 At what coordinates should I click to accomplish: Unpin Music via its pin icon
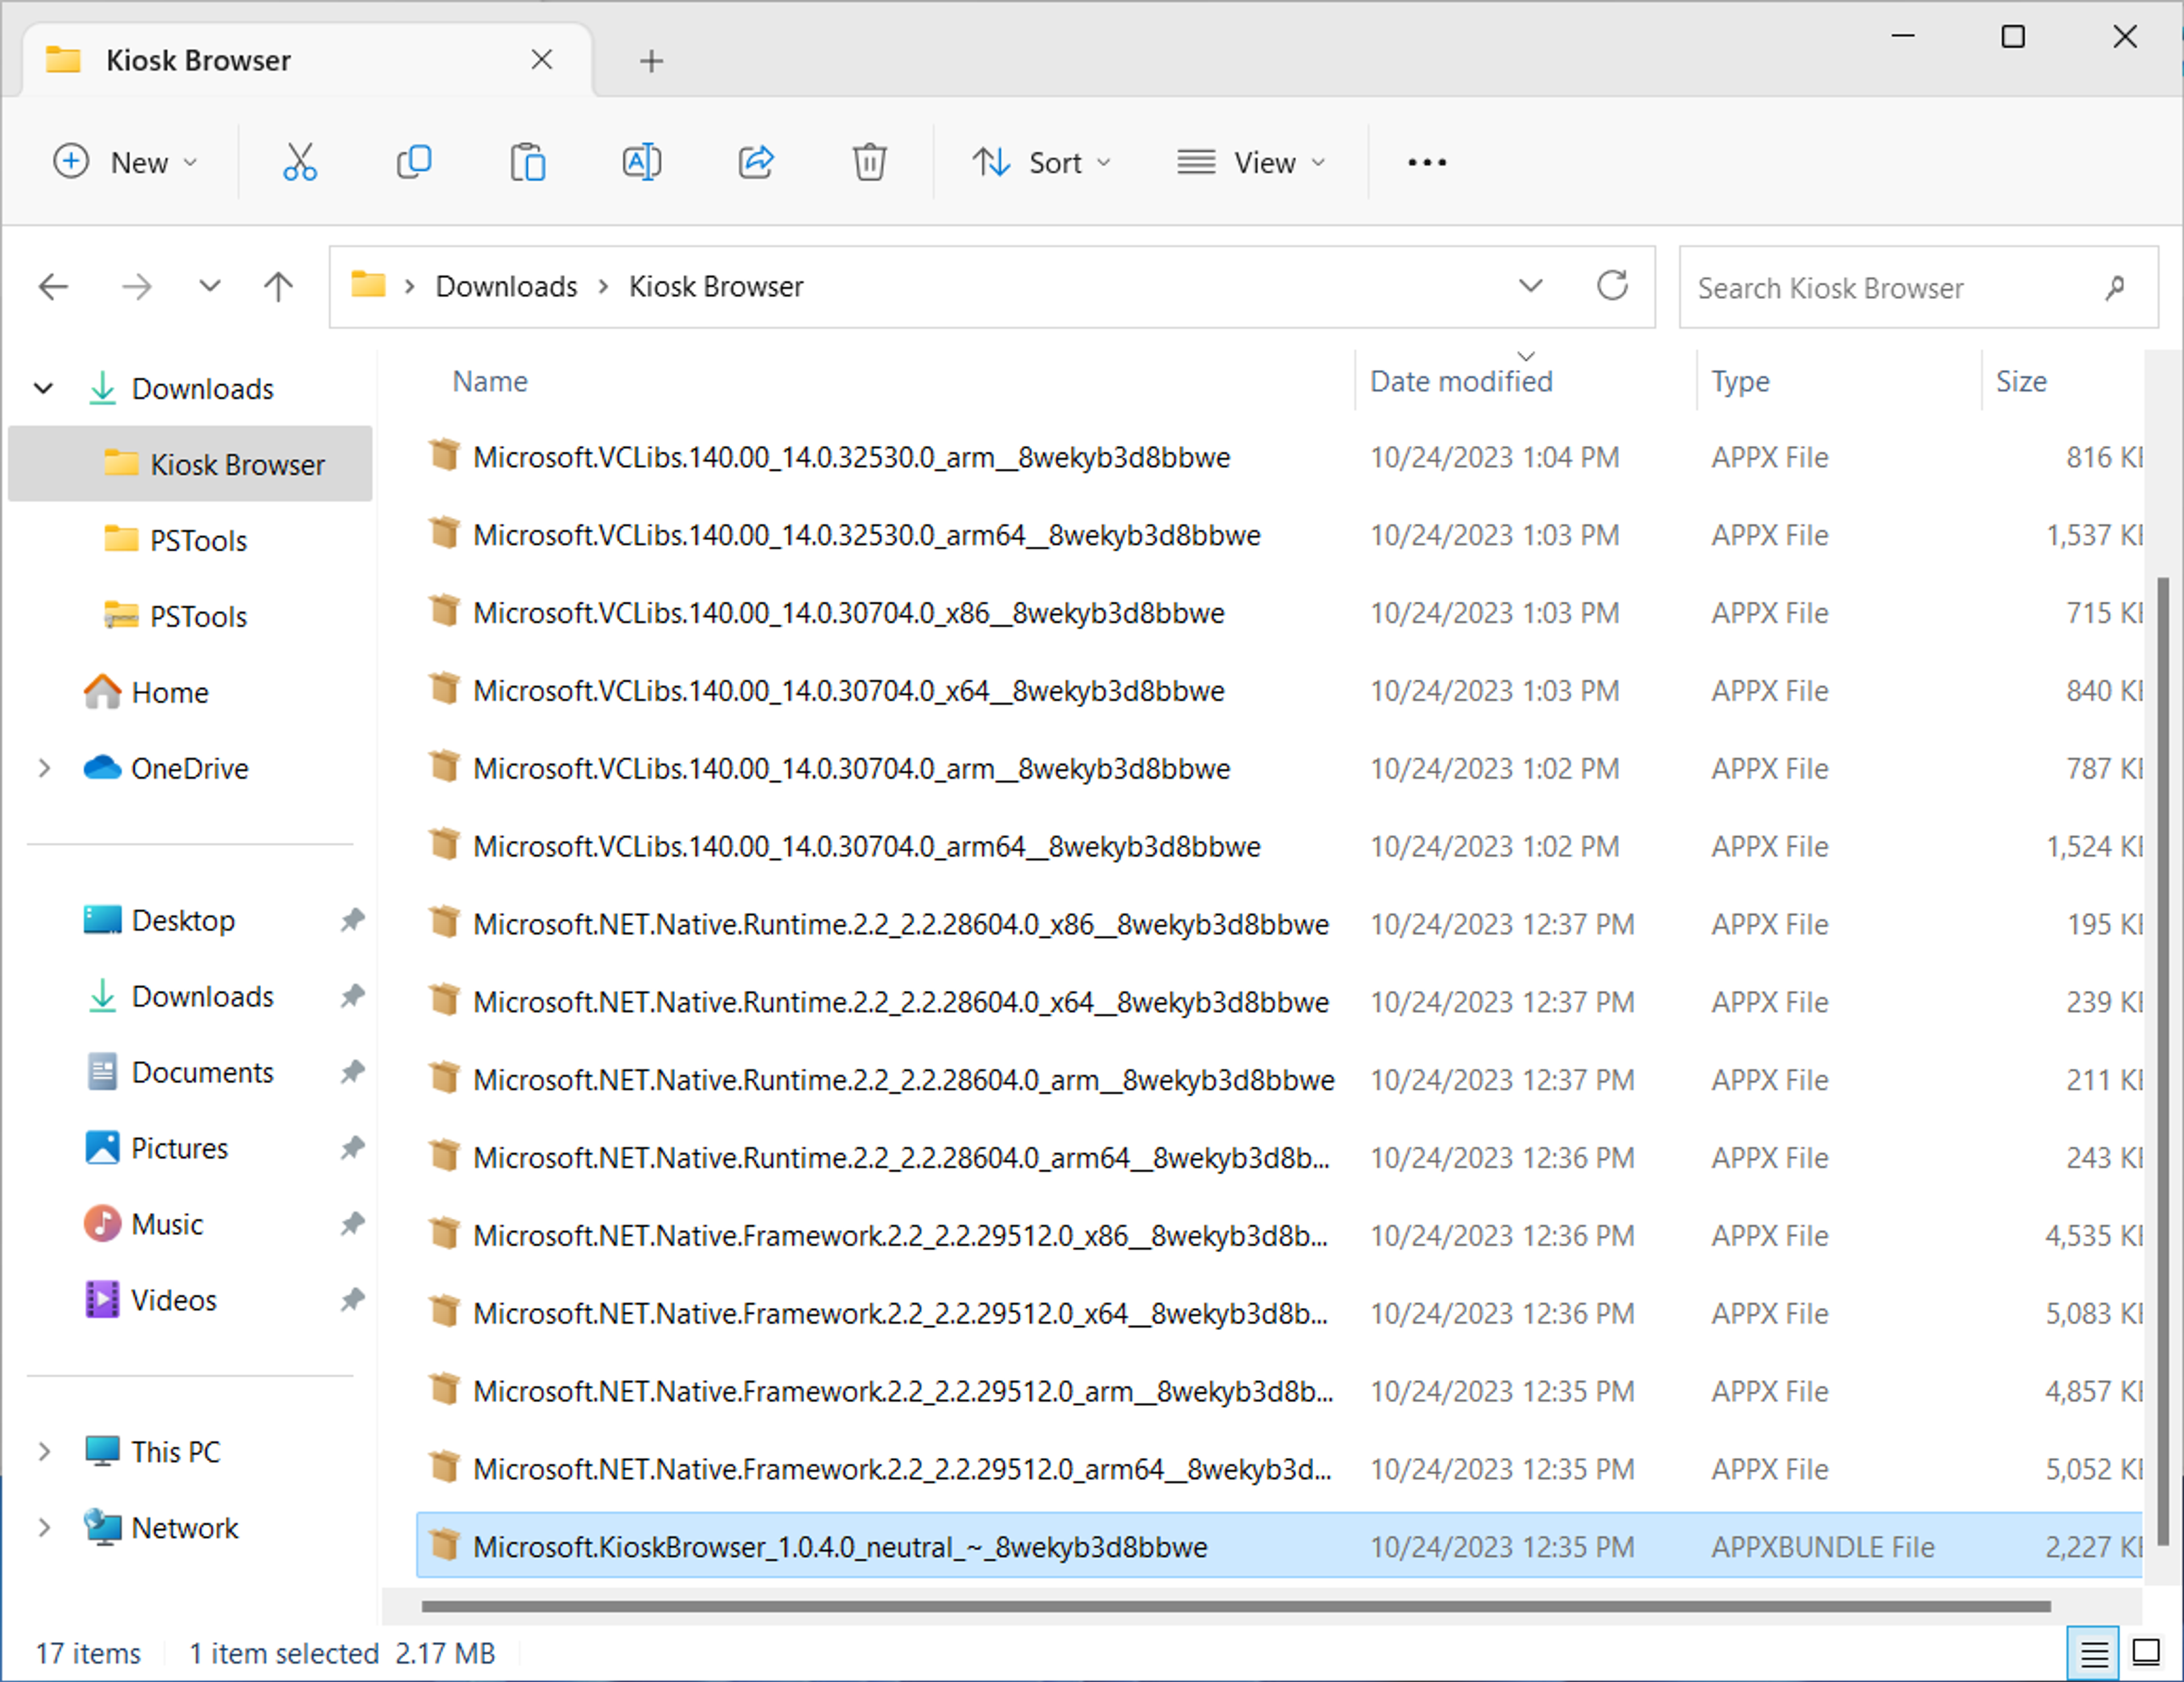[352, 1224]
